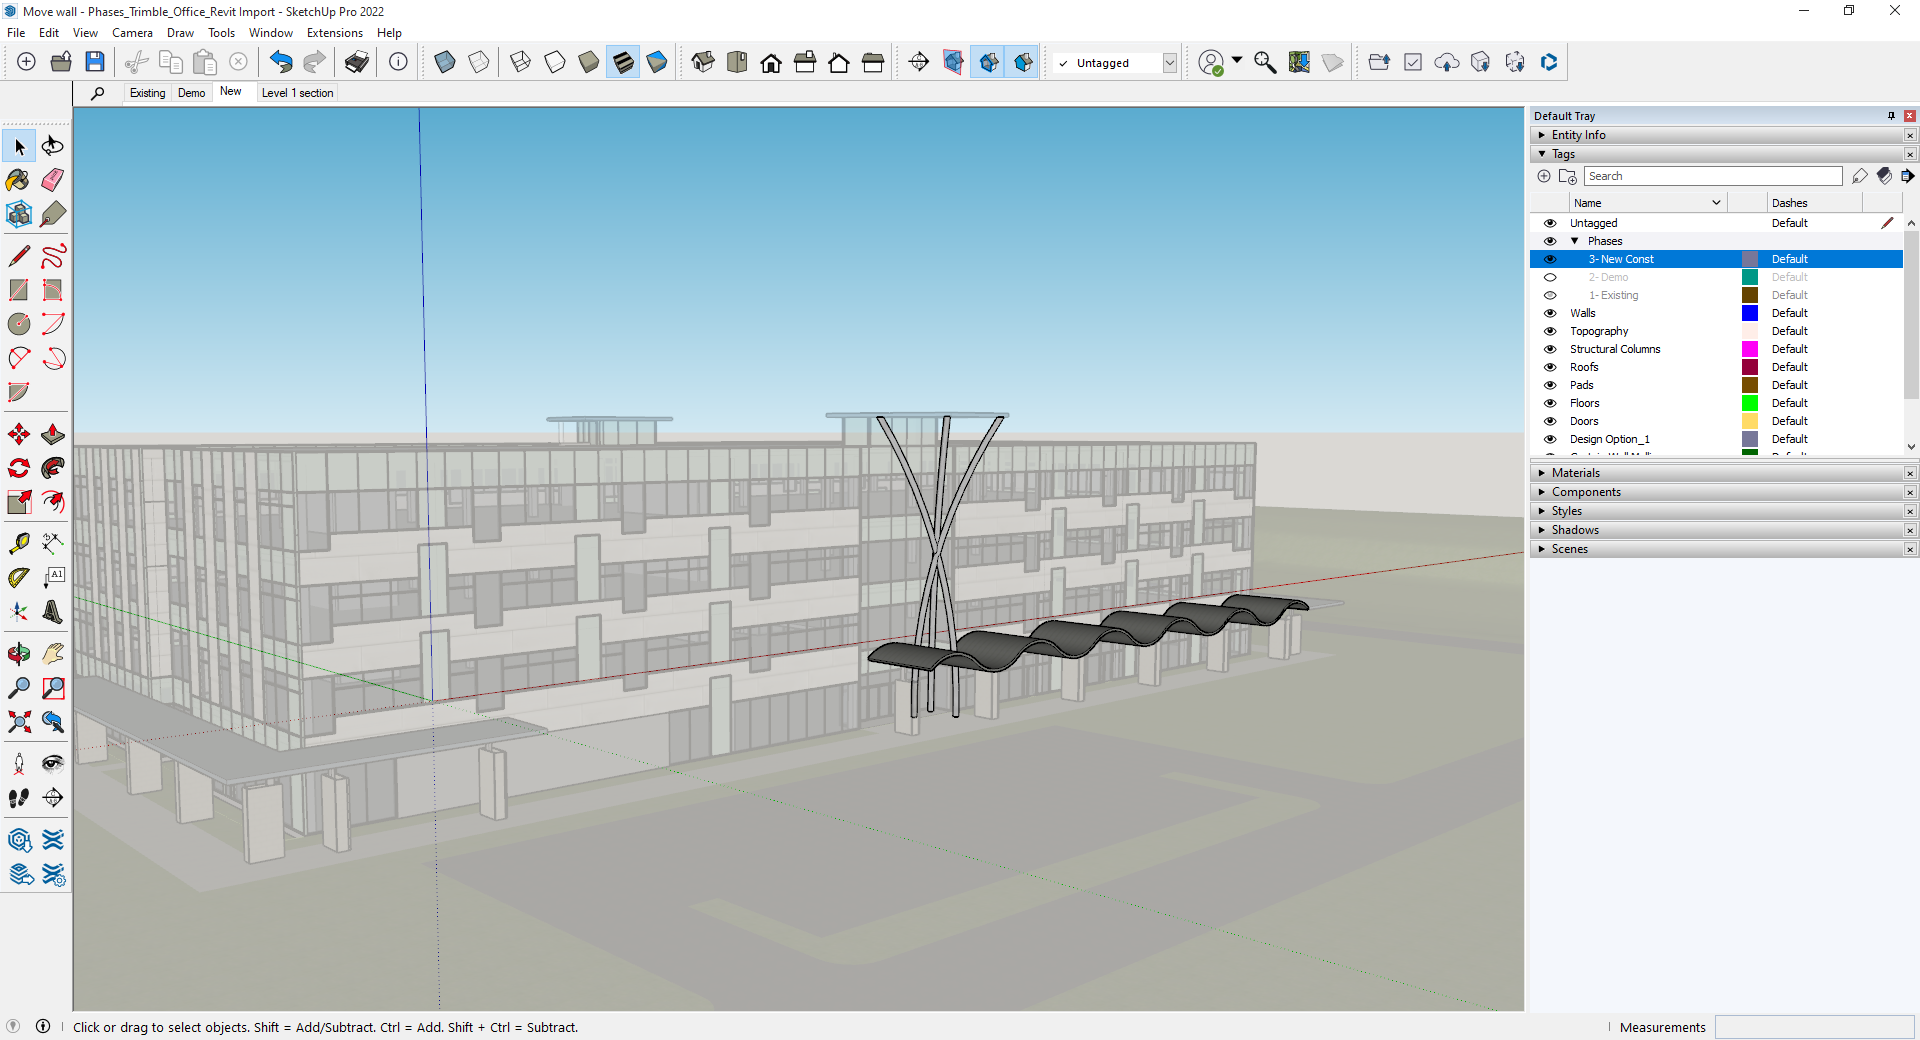
Task: Open the Level 1 section scene
Action: point(297,93)
